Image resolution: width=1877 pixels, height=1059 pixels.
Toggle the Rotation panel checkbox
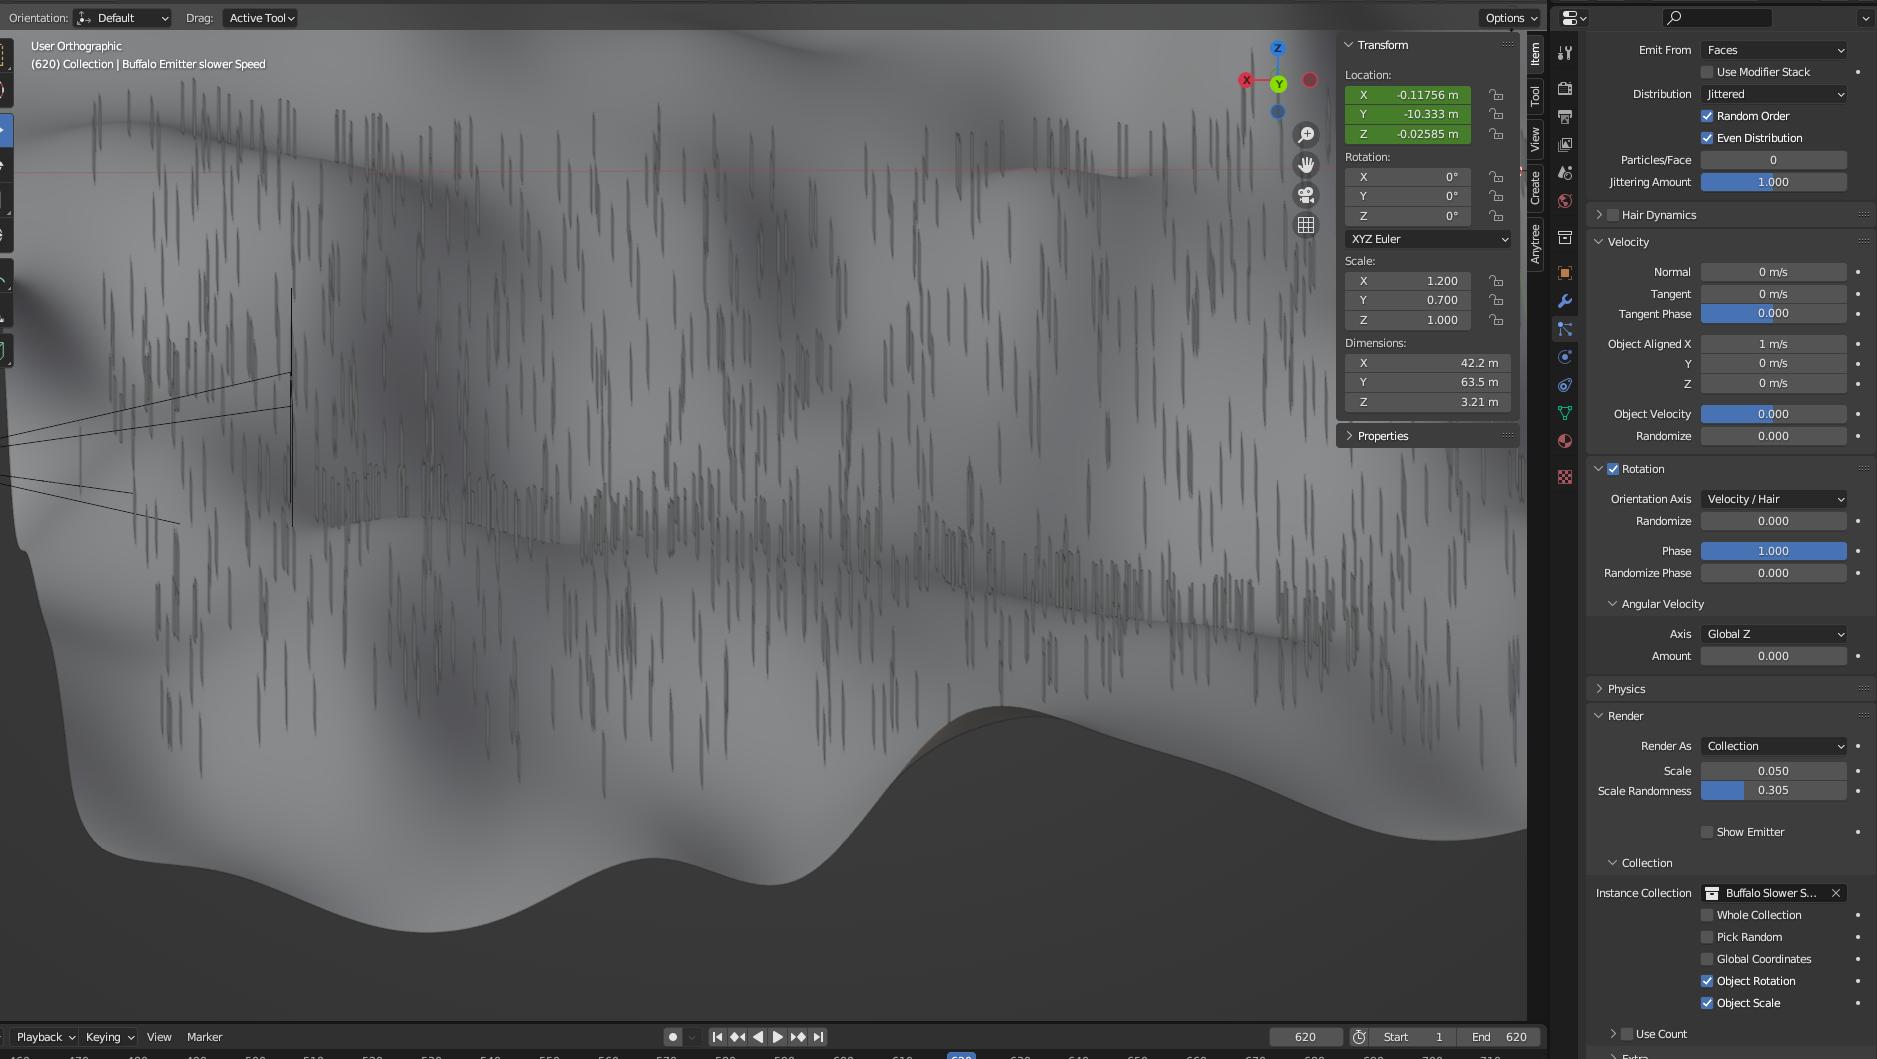coord(1612,469)
